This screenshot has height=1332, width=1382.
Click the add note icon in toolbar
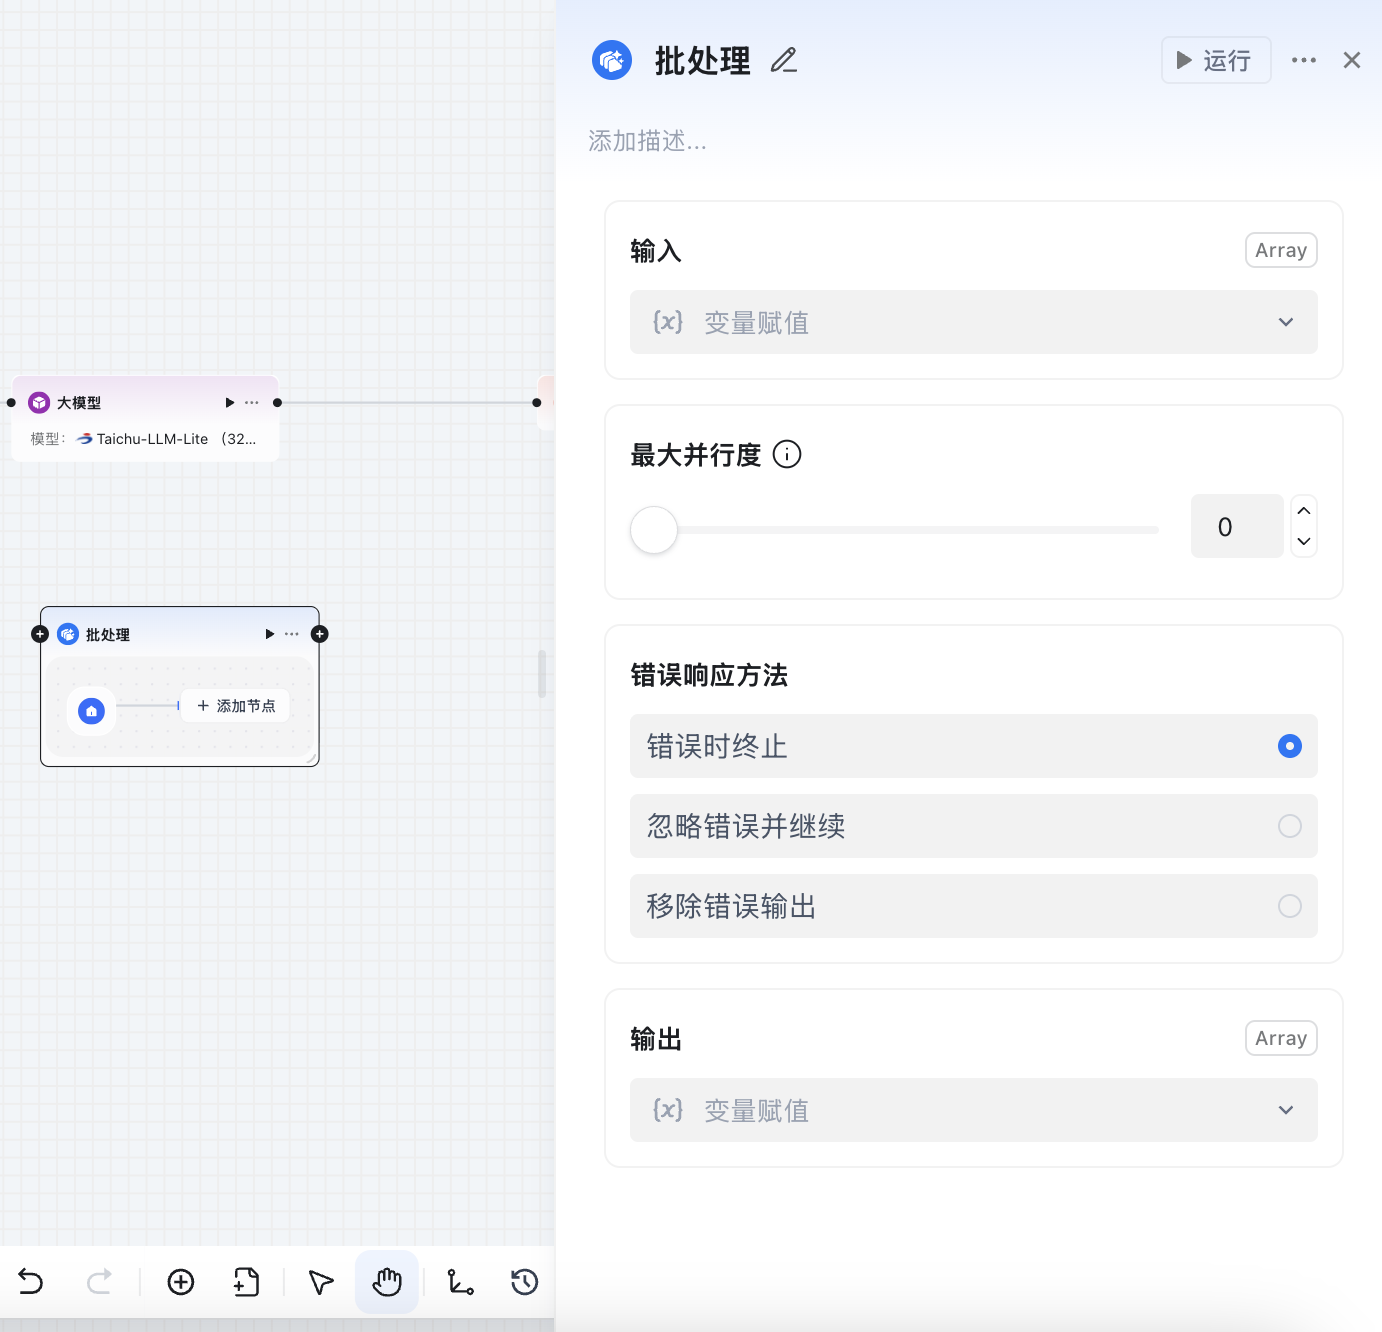pos(246,1281)
